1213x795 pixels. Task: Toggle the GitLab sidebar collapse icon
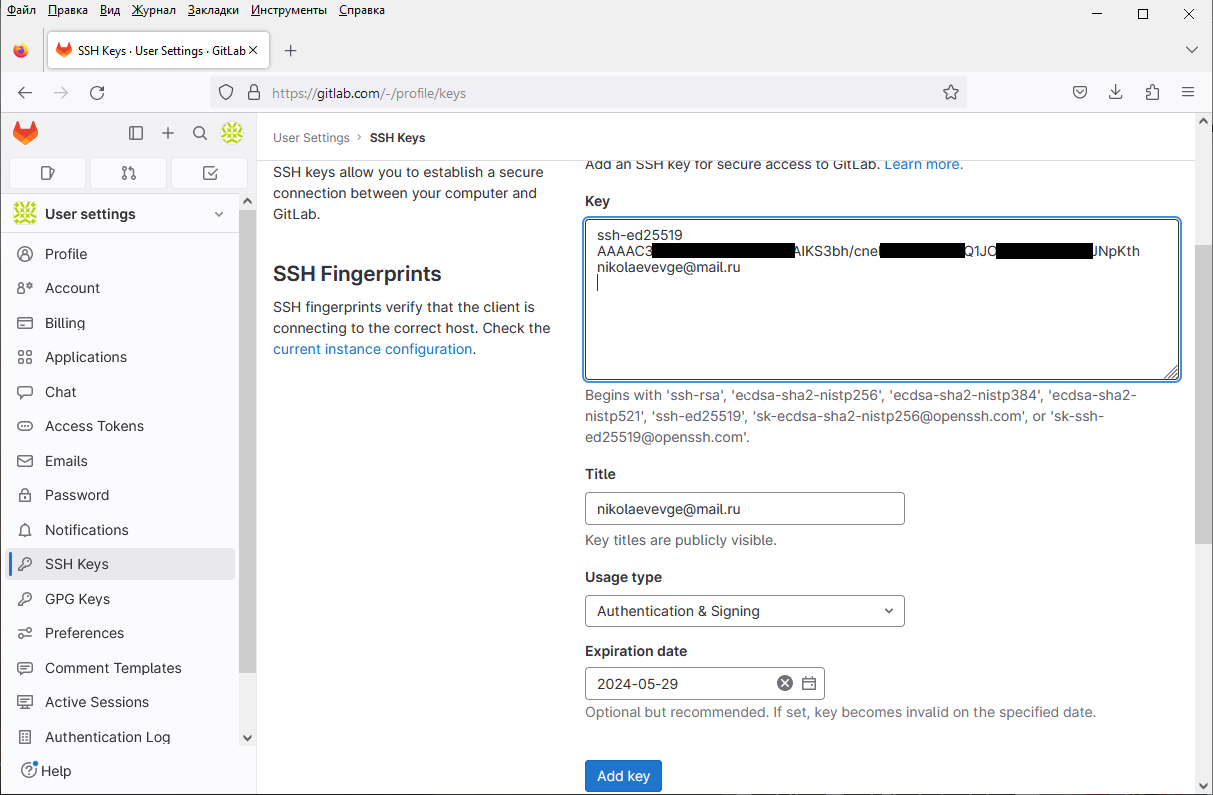click(136, 133)
